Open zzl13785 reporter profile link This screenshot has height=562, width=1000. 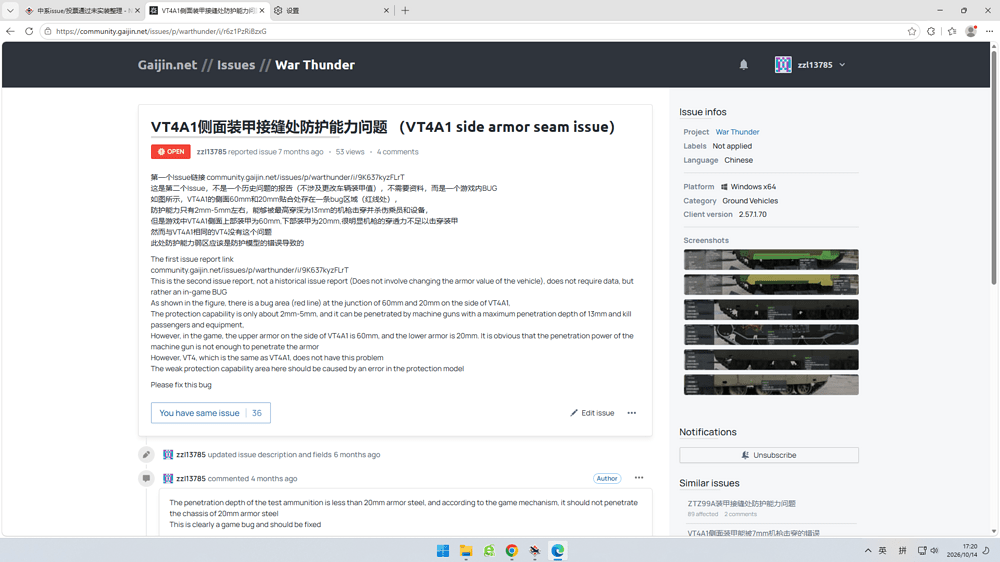click(x=211, y=152)
